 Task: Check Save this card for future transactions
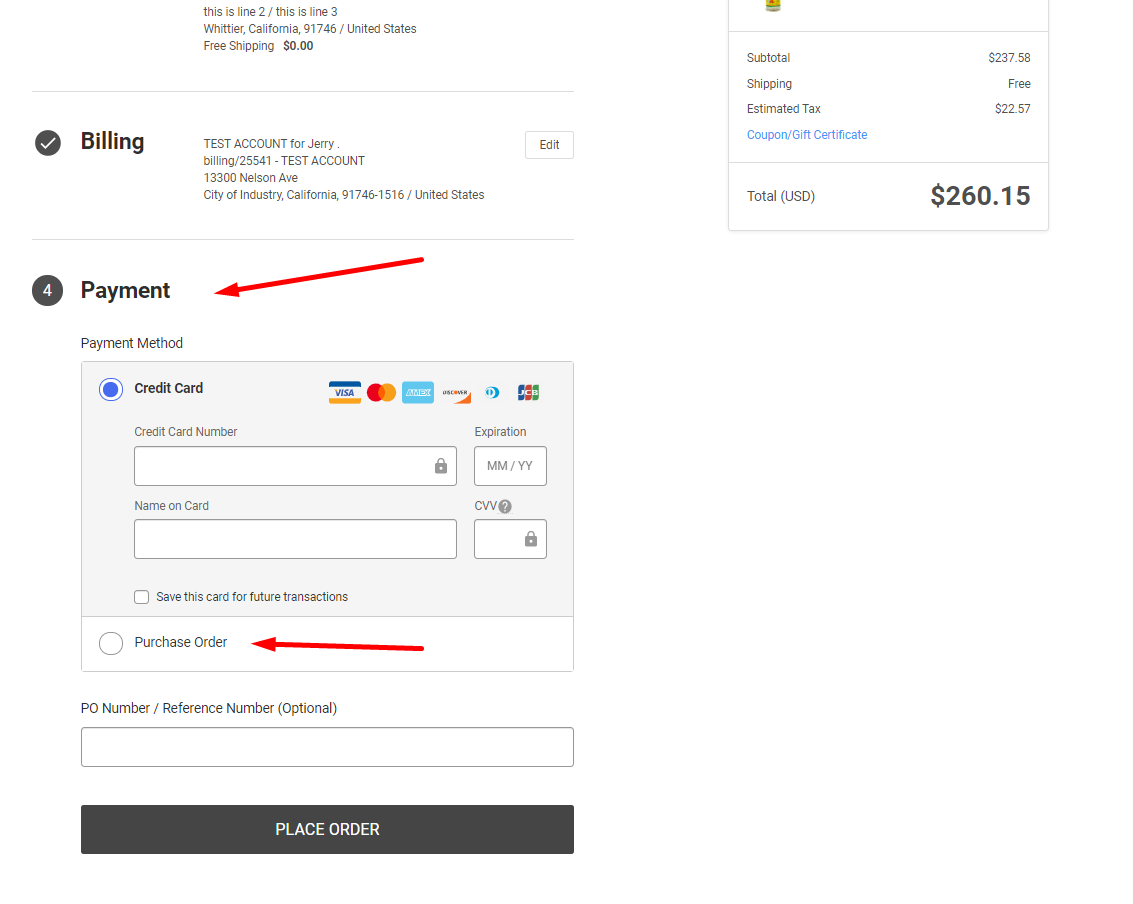142,597
